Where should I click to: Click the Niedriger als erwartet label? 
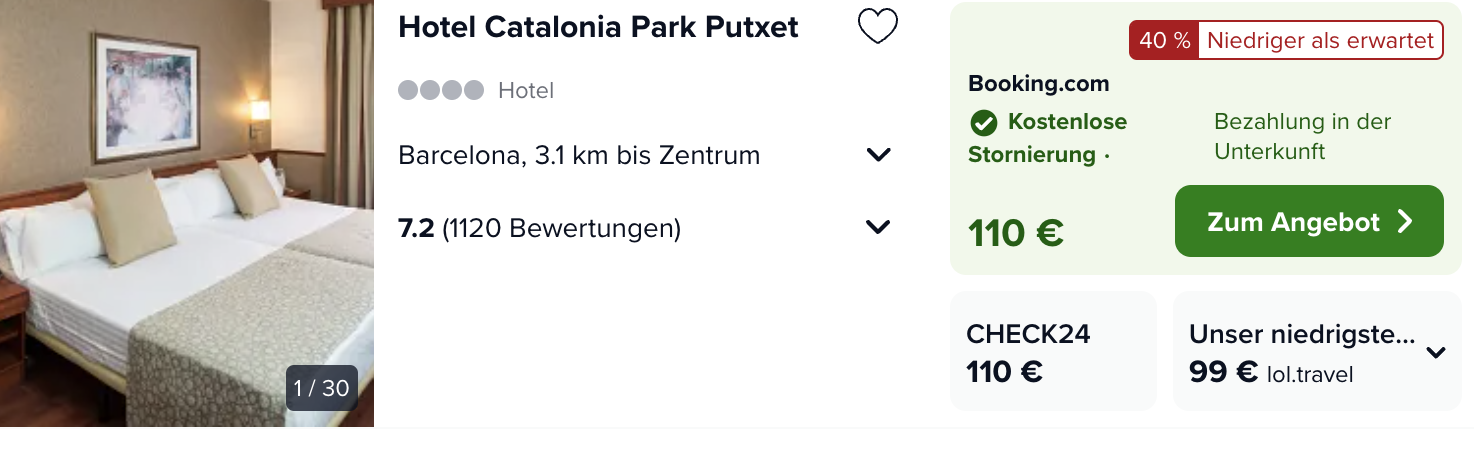1321,41
